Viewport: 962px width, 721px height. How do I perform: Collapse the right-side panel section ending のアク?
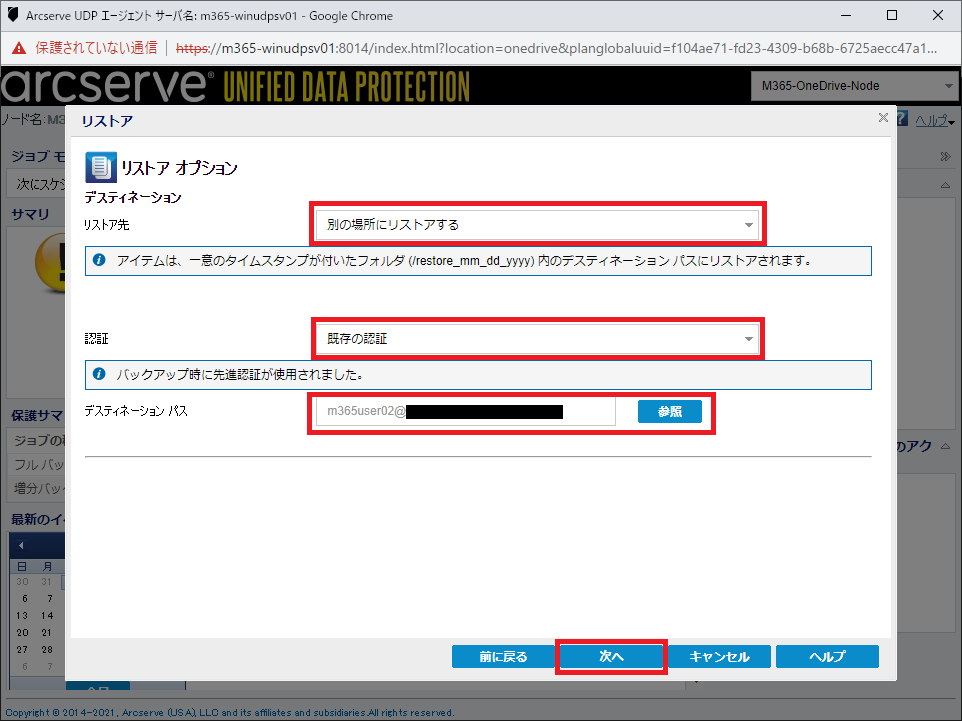[945, 446]
